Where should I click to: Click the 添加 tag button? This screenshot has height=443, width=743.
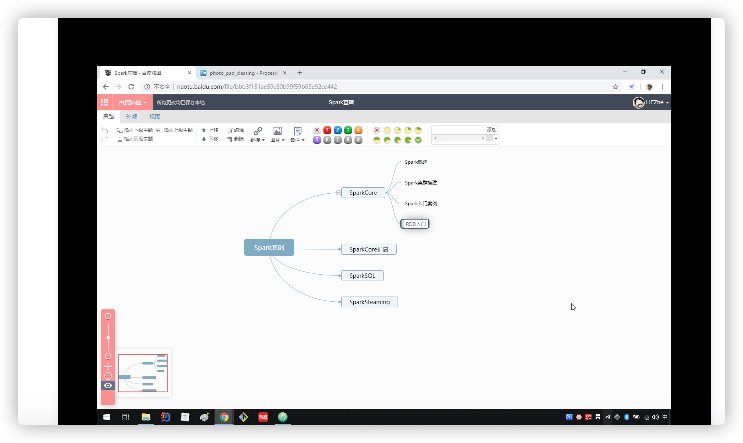pyautogui.click(x=491, y=129)
